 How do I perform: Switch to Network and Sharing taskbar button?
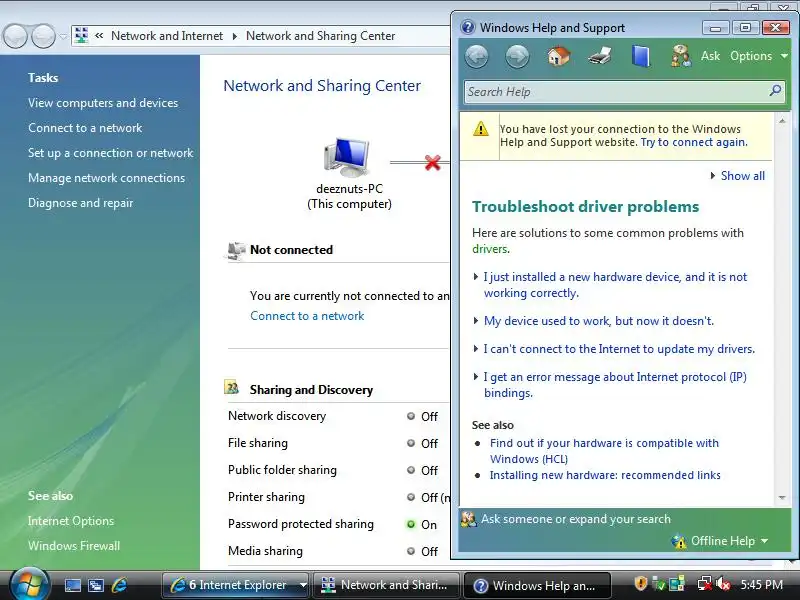point(386,585)
